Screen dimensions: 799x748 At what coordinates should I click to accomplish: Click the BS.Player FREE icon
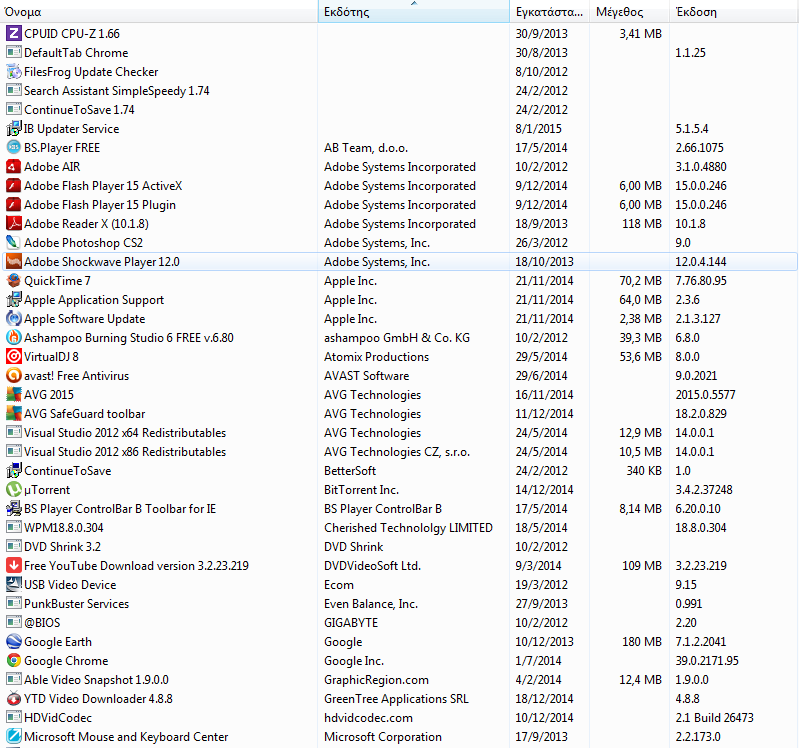point(14,148)
